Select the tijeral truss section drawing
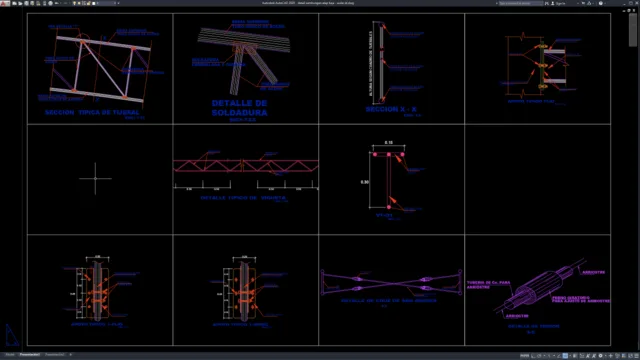This screenshot has height=360, width=640. click(100, 68)
